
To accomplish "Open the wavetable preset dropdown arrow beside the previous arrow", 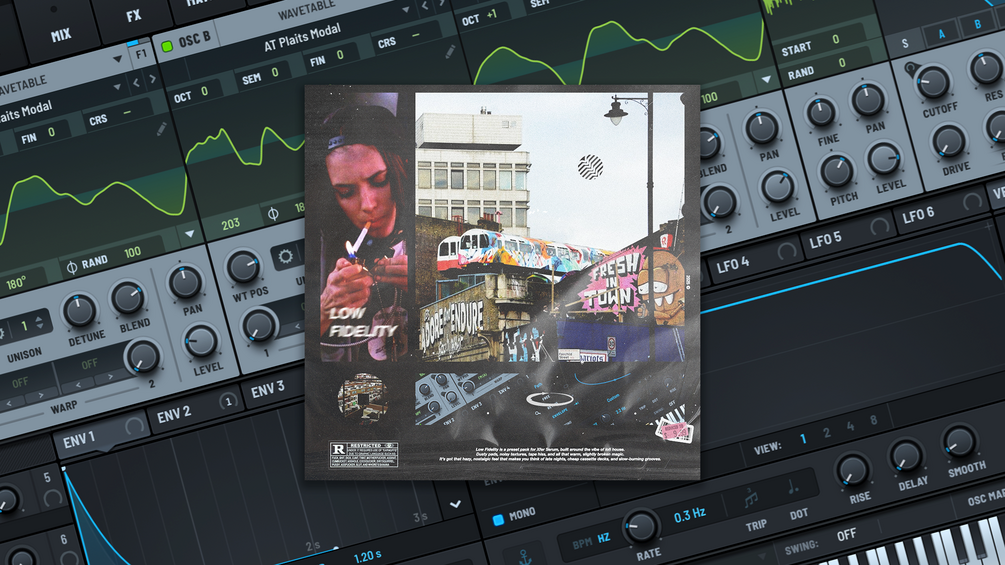I will tap(117, 87).
